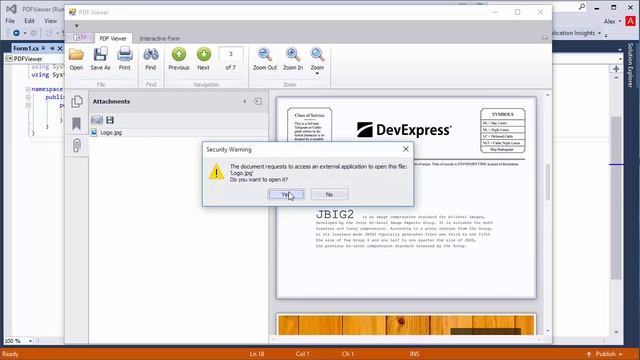Go to the Previous page
640x360 pixels.
(179, 59)
